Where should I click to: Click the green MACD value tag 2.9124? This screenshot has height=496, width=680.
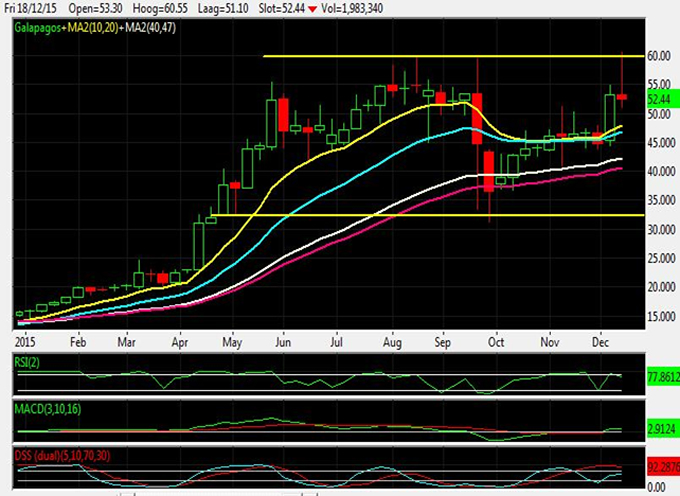[661, 429]
